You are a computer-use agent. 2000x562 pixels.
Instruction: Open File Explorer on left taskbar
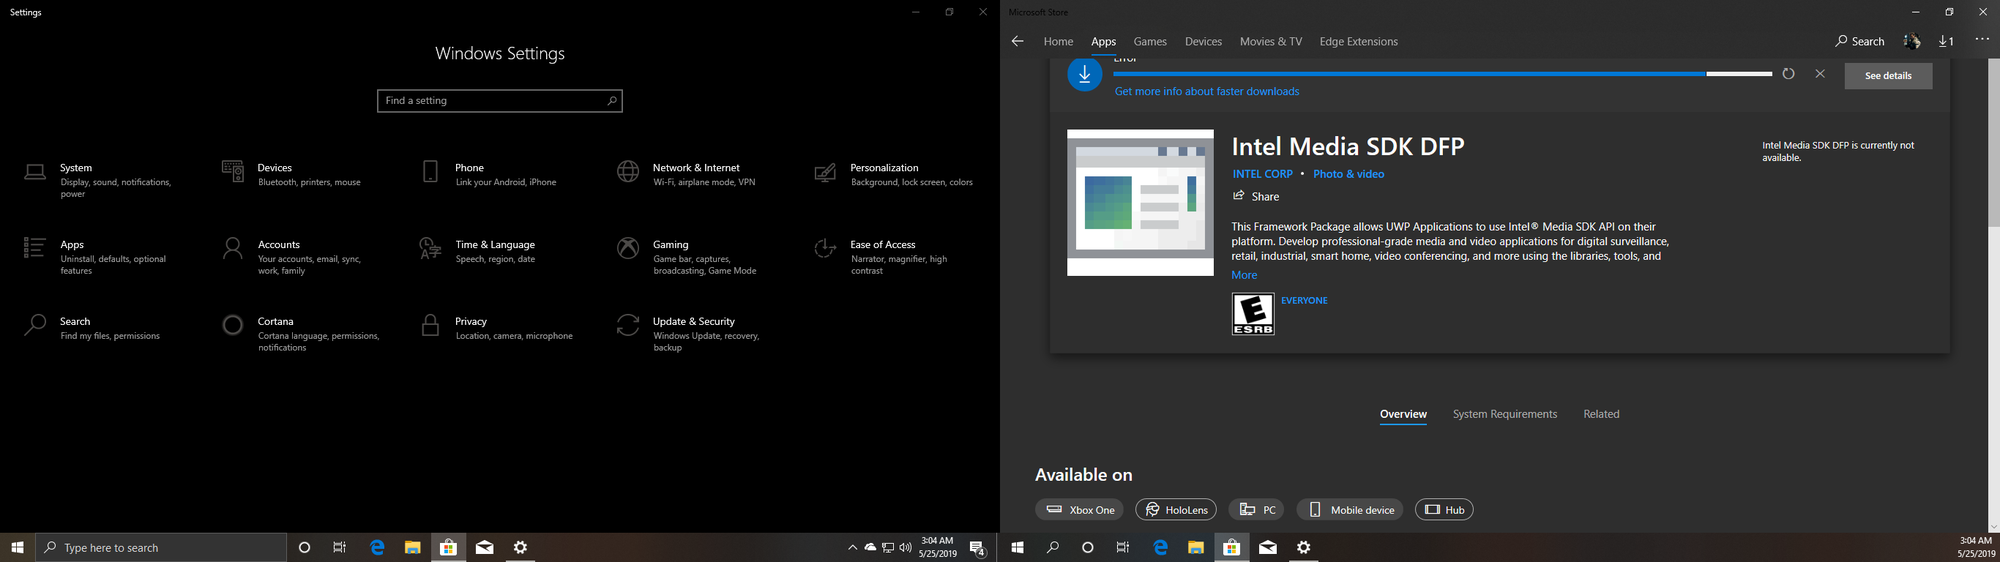tap(412, 547)
